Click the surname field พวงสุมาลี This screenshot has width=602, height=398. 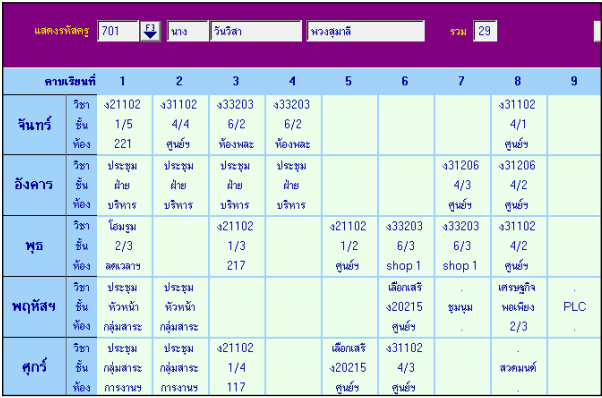pyautogui.click(x=366, y=31)
